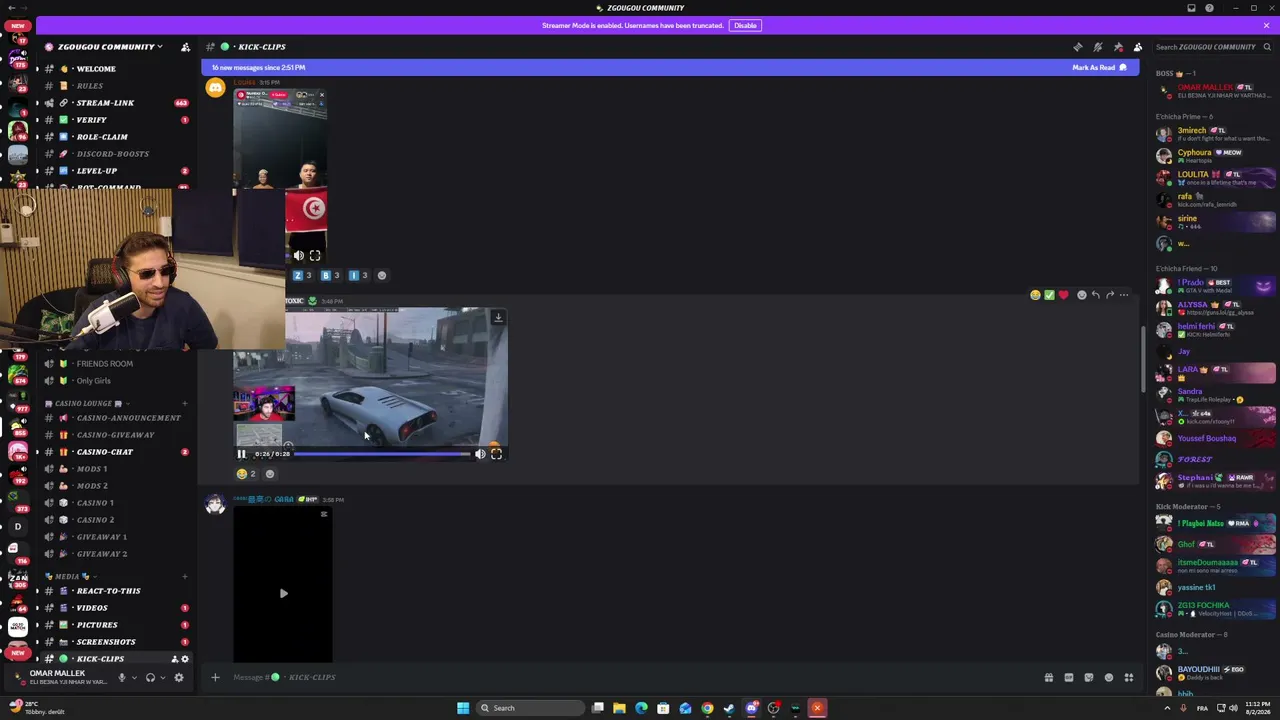Forward the hovered message
Screen dimensions: 1280x720
coord(1109,295)
